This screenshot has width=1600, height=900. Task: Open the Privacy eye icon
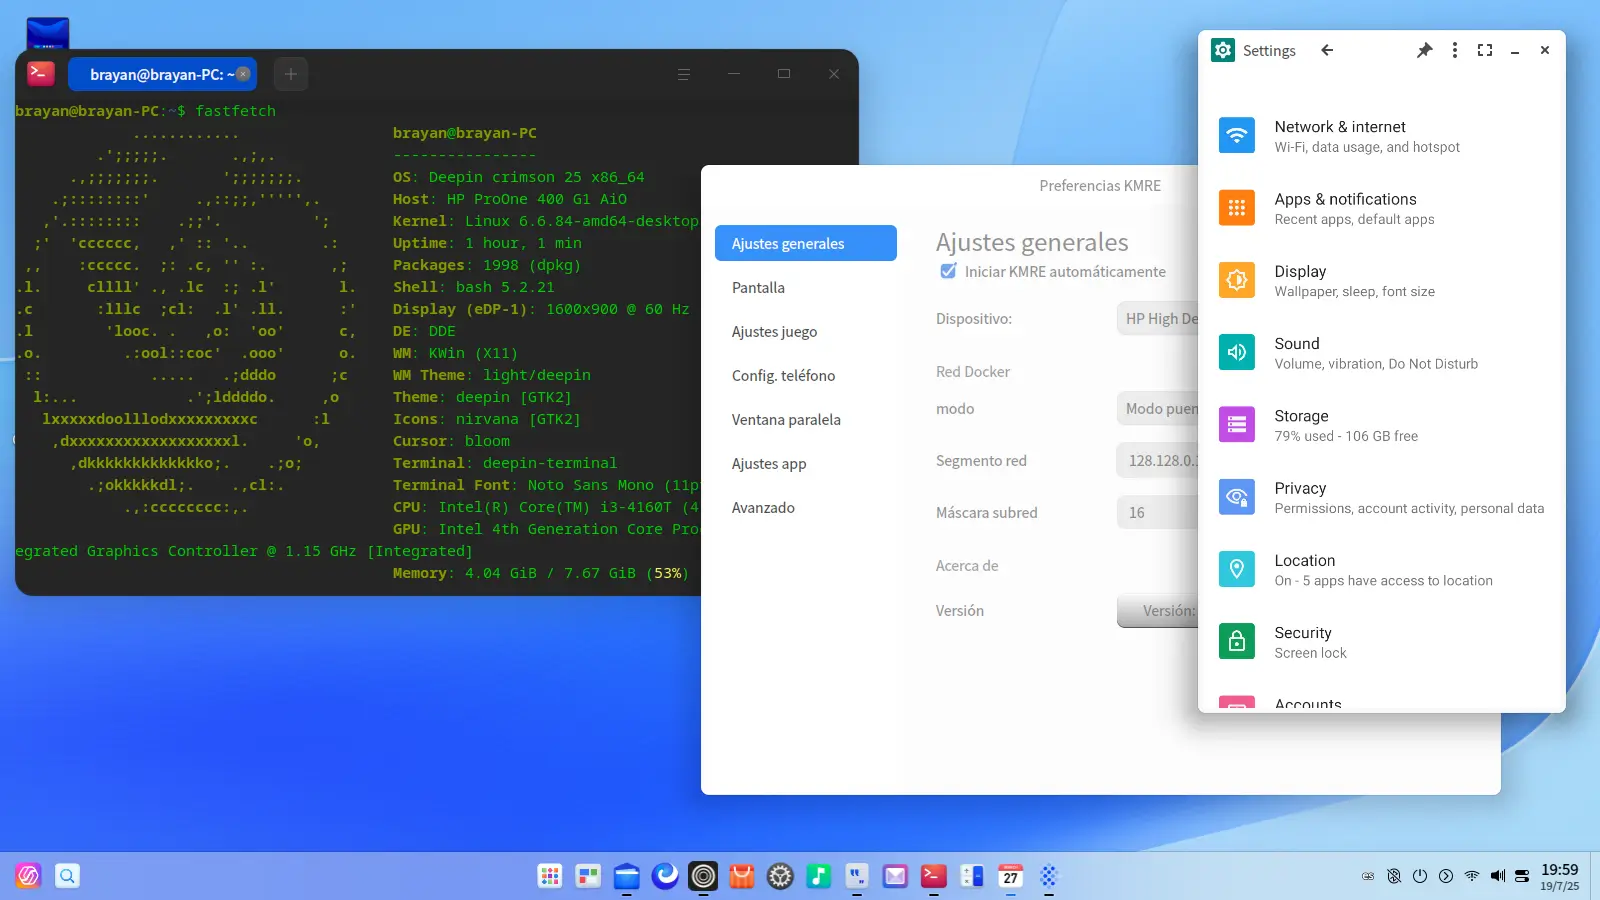pos(1237,497)
